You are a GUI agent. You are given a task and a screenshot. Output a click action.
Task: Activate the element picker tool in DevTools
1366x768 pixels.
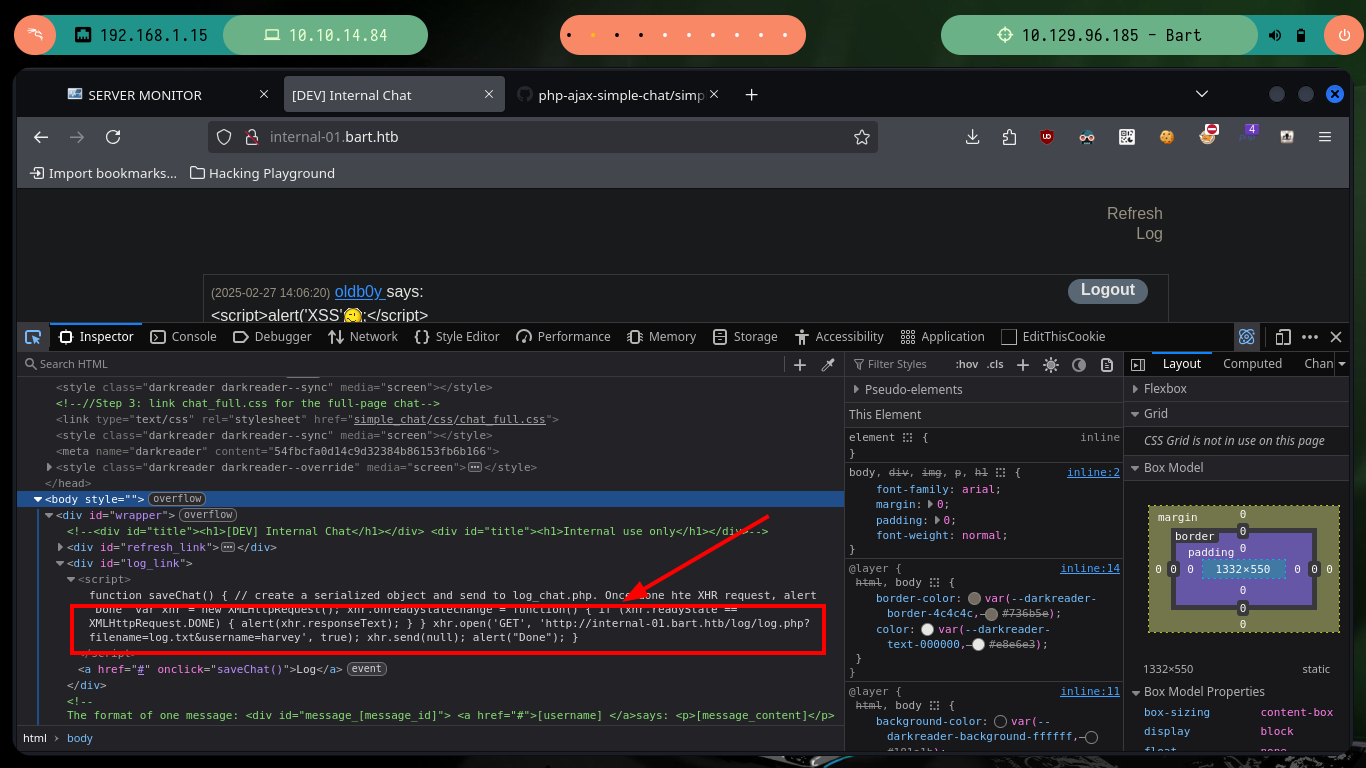pyautogui.click(x=33, y=337)
